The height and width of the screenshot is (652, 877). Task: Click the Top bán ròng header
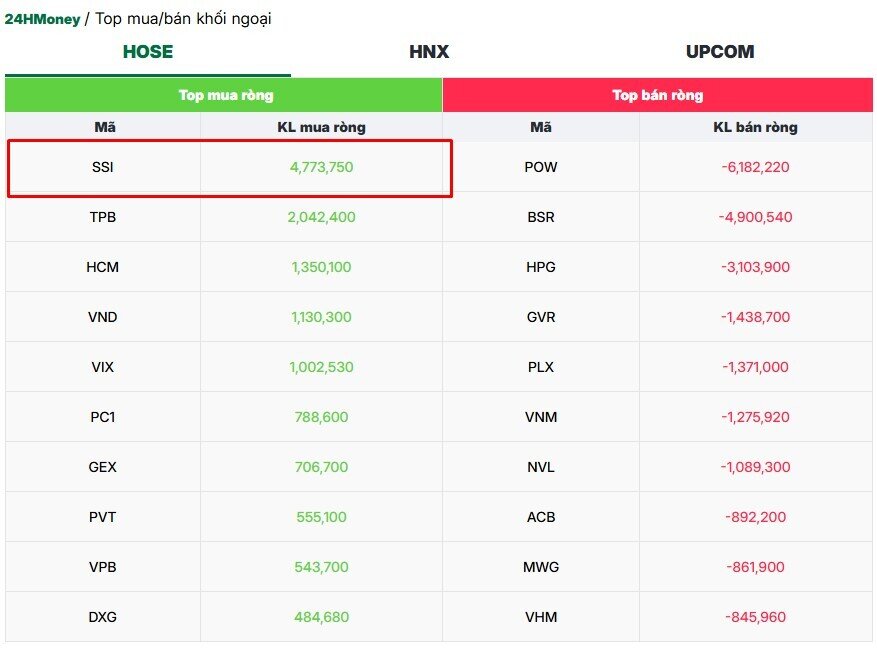(x=658, y=95)
